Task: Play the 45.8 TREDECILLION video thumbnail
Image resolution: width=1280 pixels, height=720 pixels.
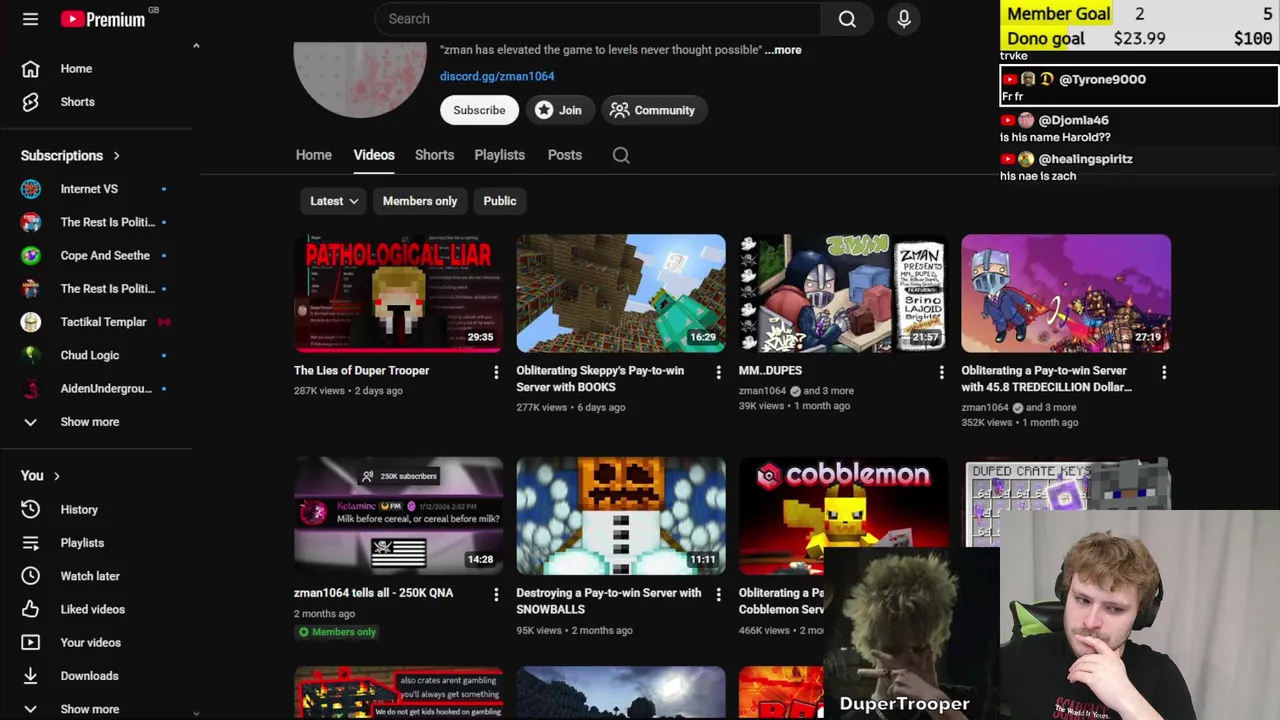Action: 1066,293
